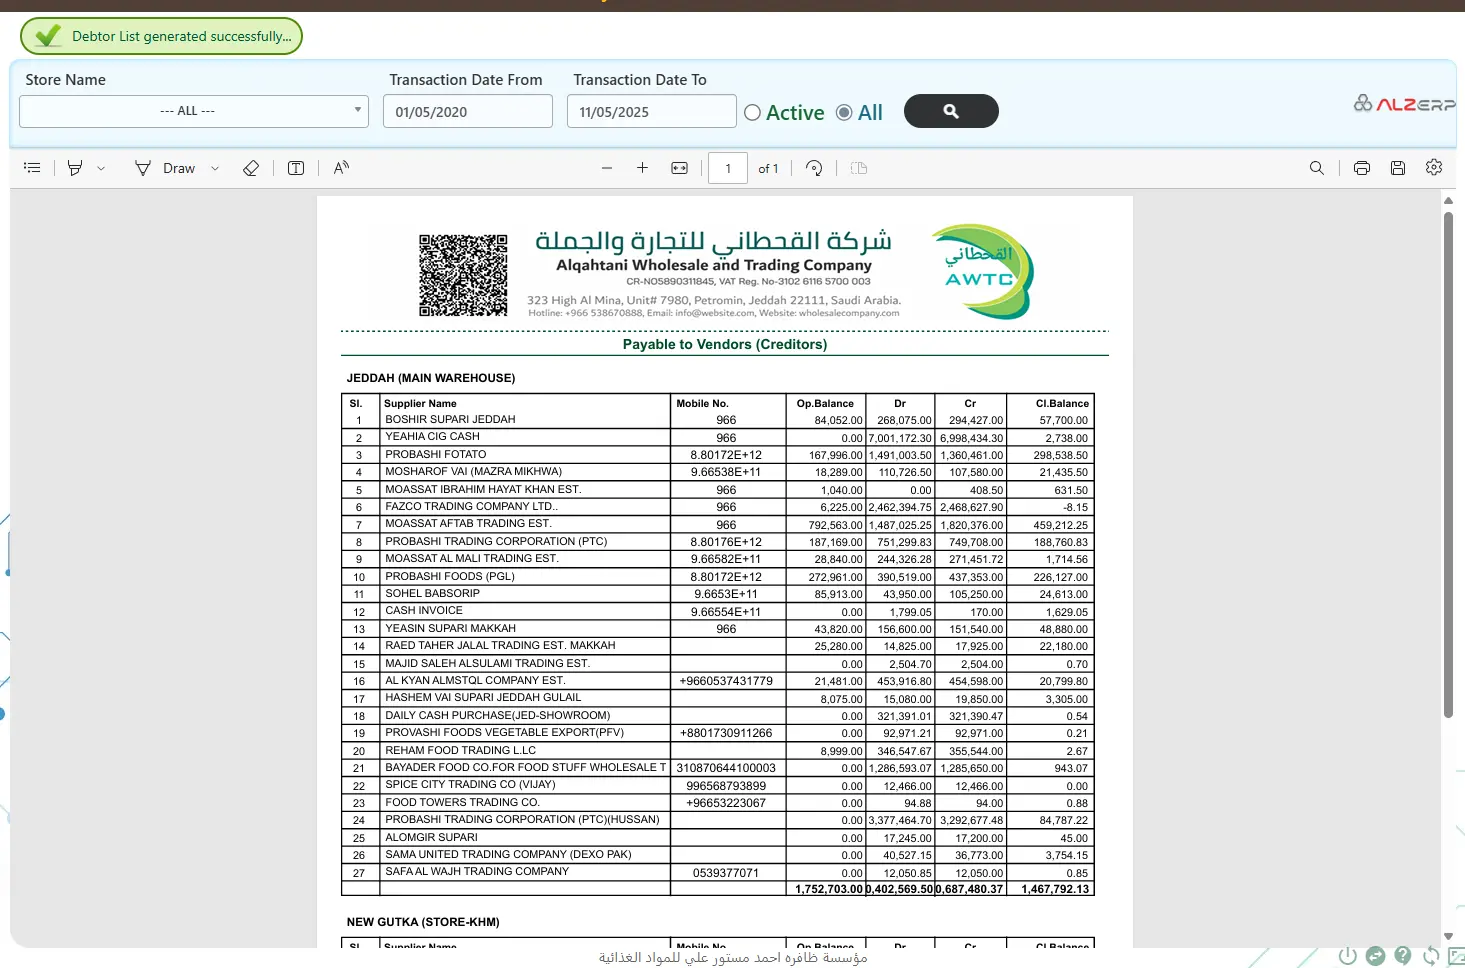Expand the highlighter options chevron
Image resolution: width=1465 pixels, height=968 pixels.
point(101,169)
